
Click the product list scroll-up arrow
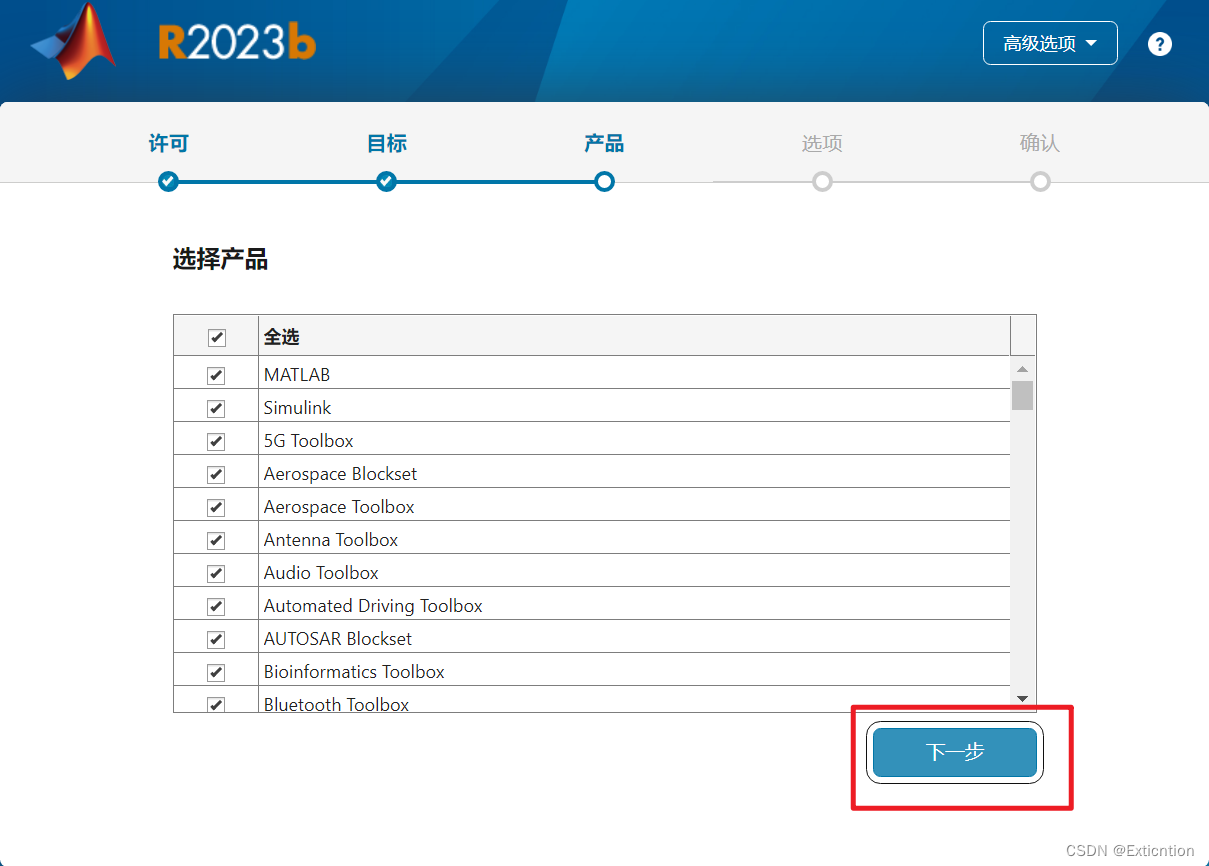pyautogui.click(x=1022, y=369)
